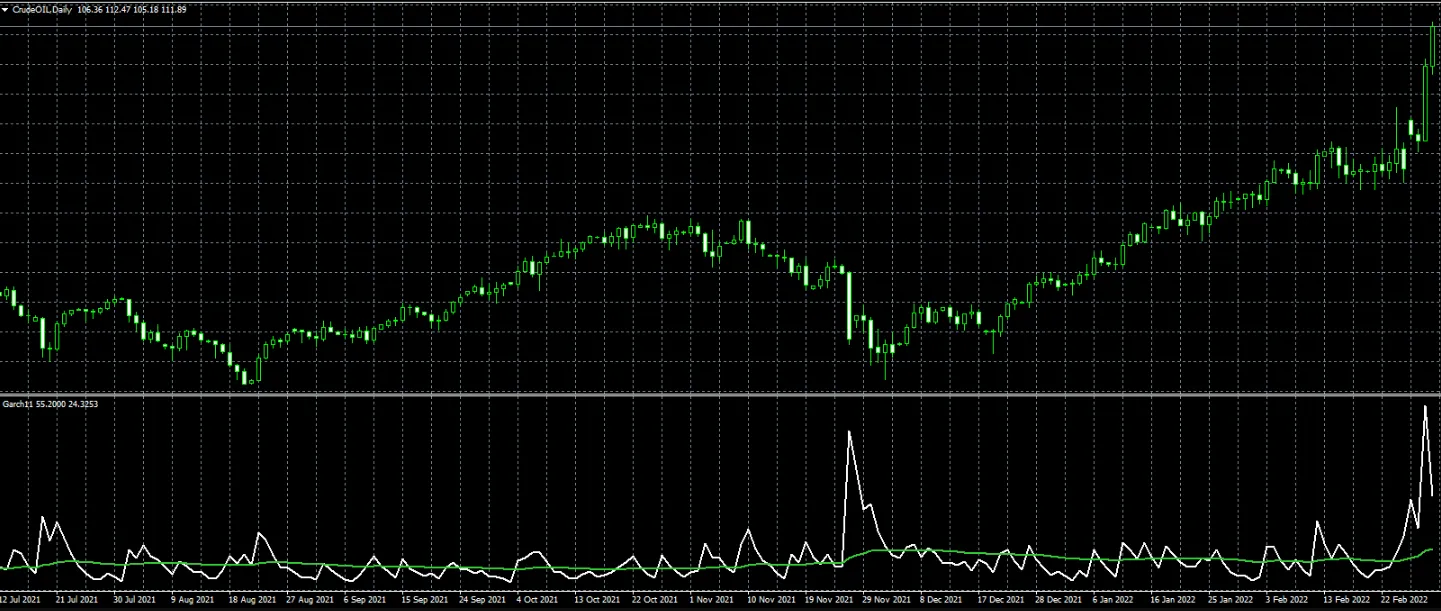
Task: Click the Garch11 spike peak in late November
Action: (849, 432)
